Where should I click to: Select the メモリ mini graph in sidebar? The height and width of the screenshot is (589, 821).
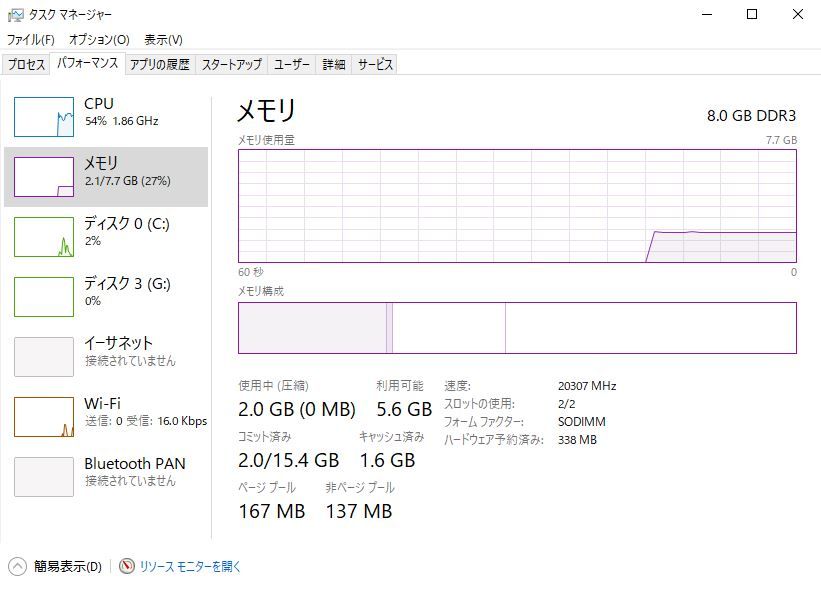coord(44,177)
